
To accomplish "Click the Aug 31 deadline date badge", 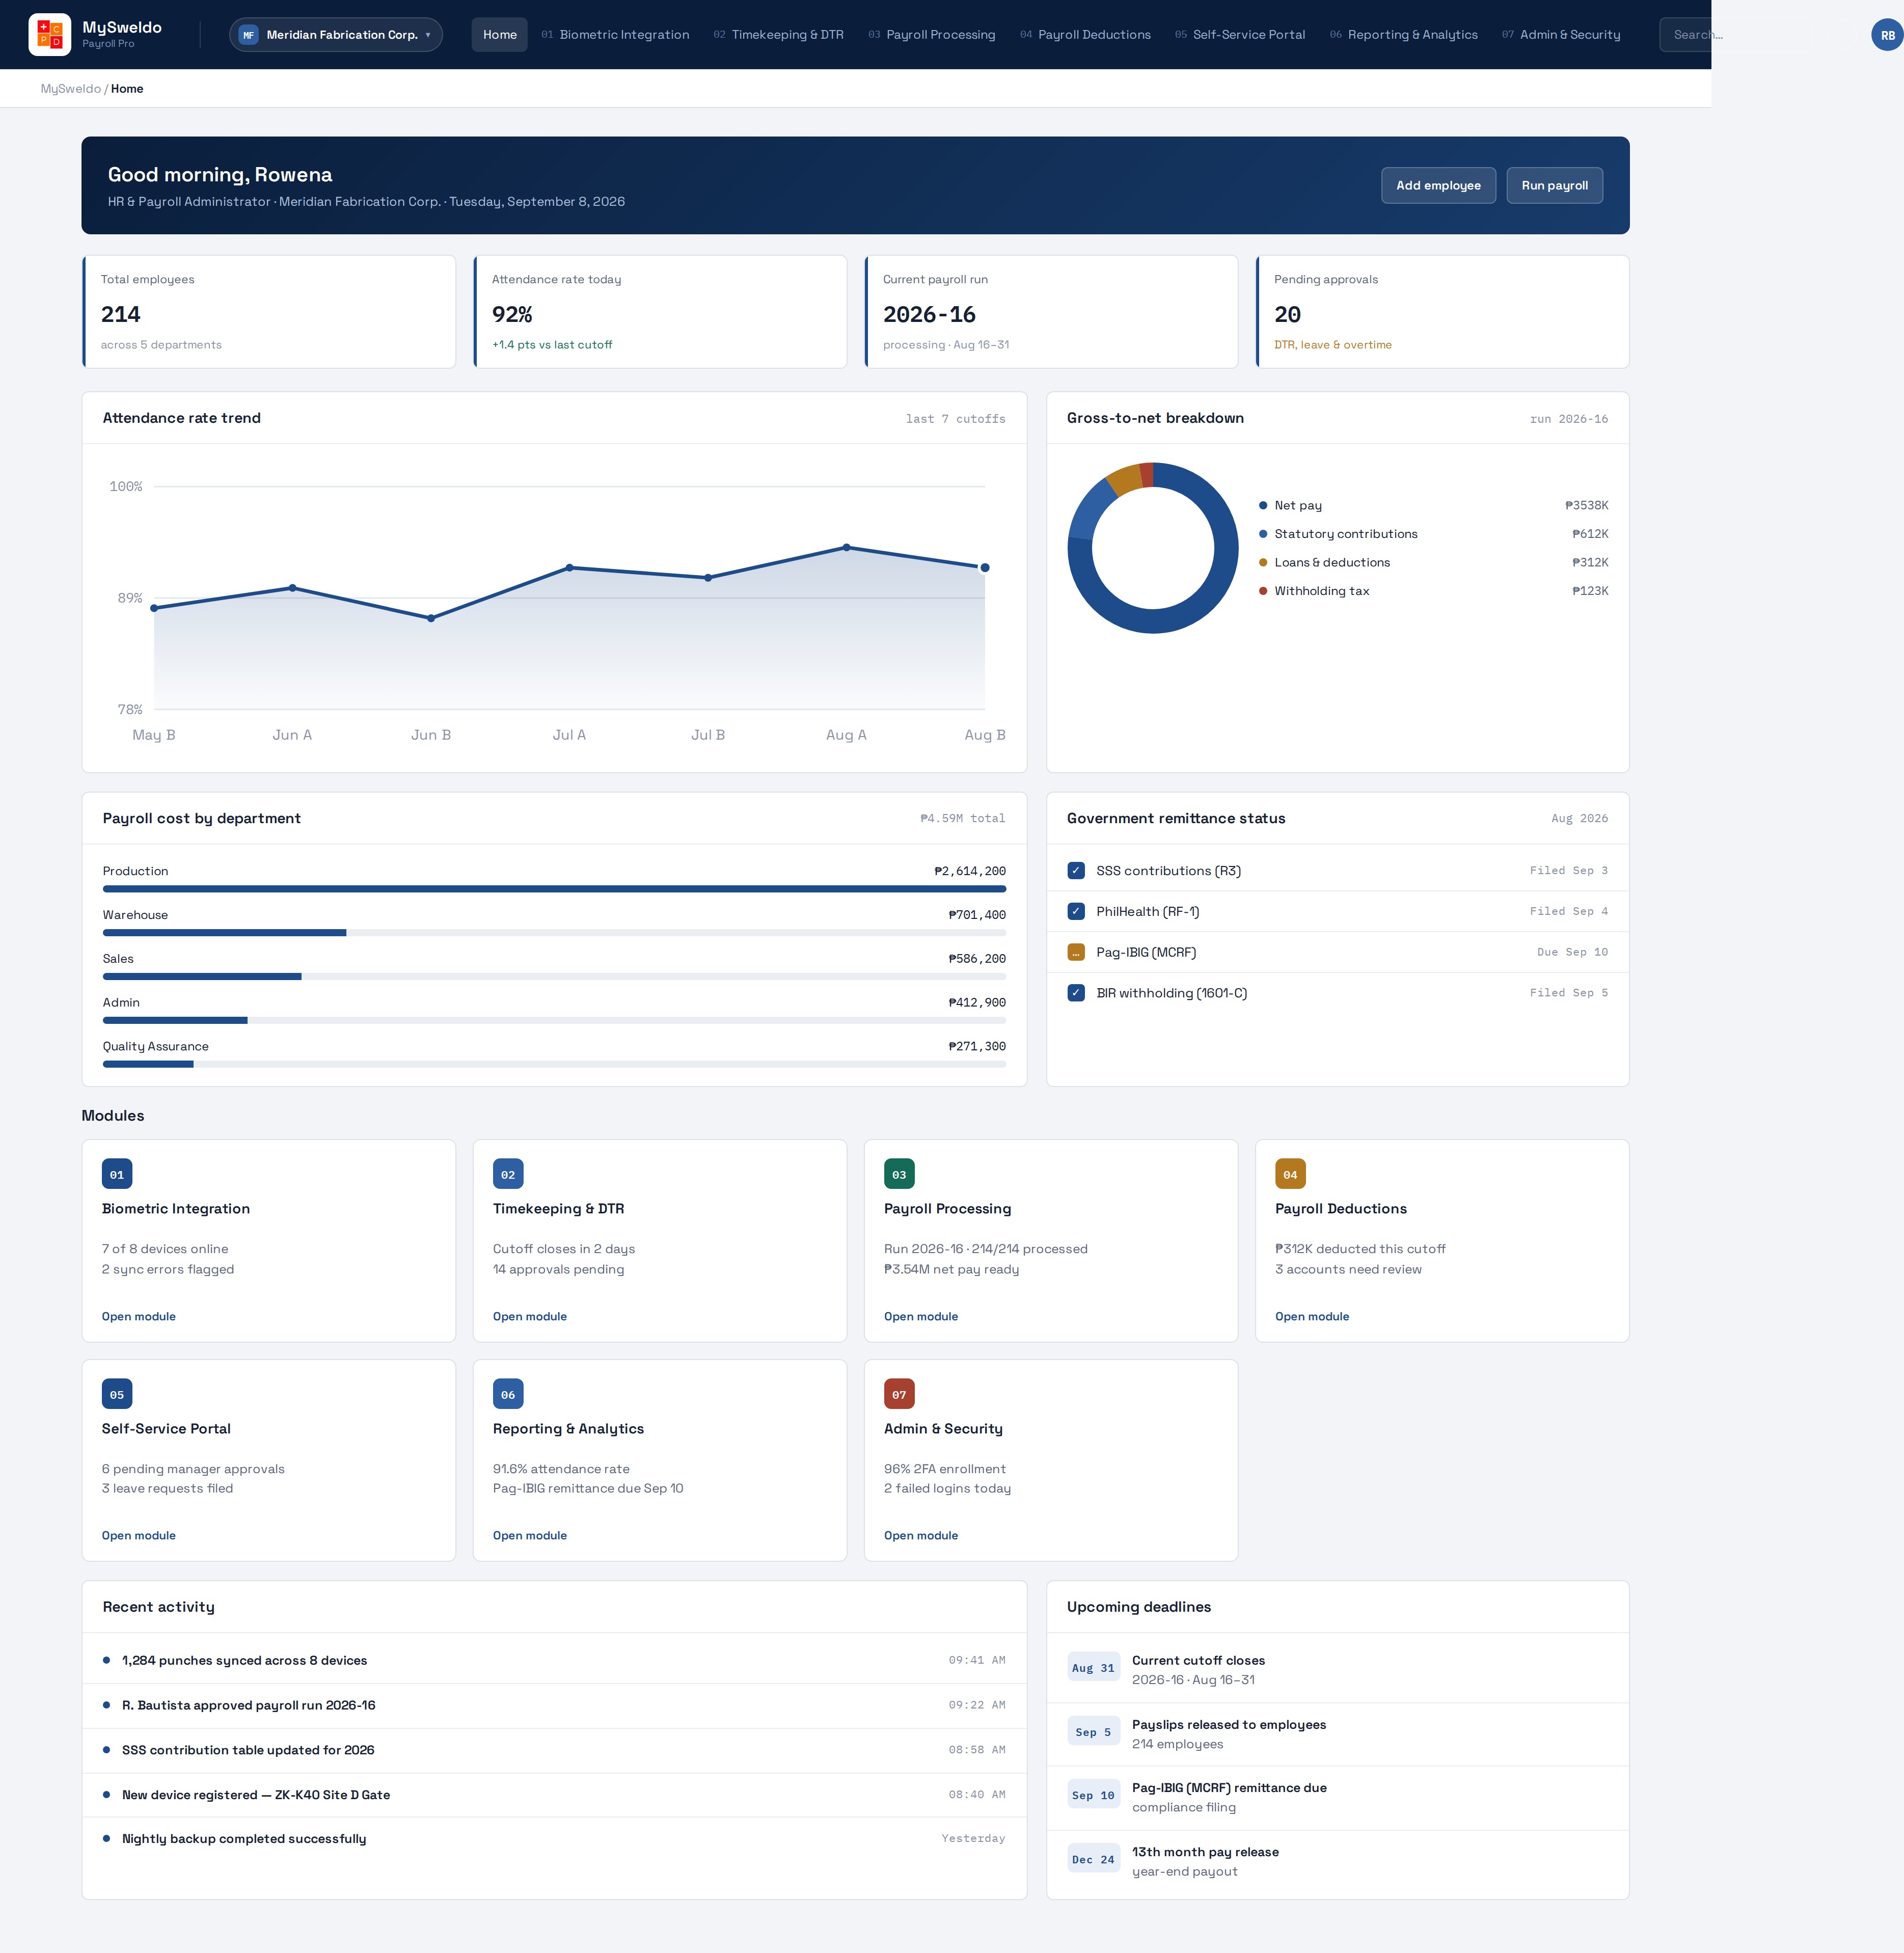I will pyautogui.click(x=1093, y=1668).
